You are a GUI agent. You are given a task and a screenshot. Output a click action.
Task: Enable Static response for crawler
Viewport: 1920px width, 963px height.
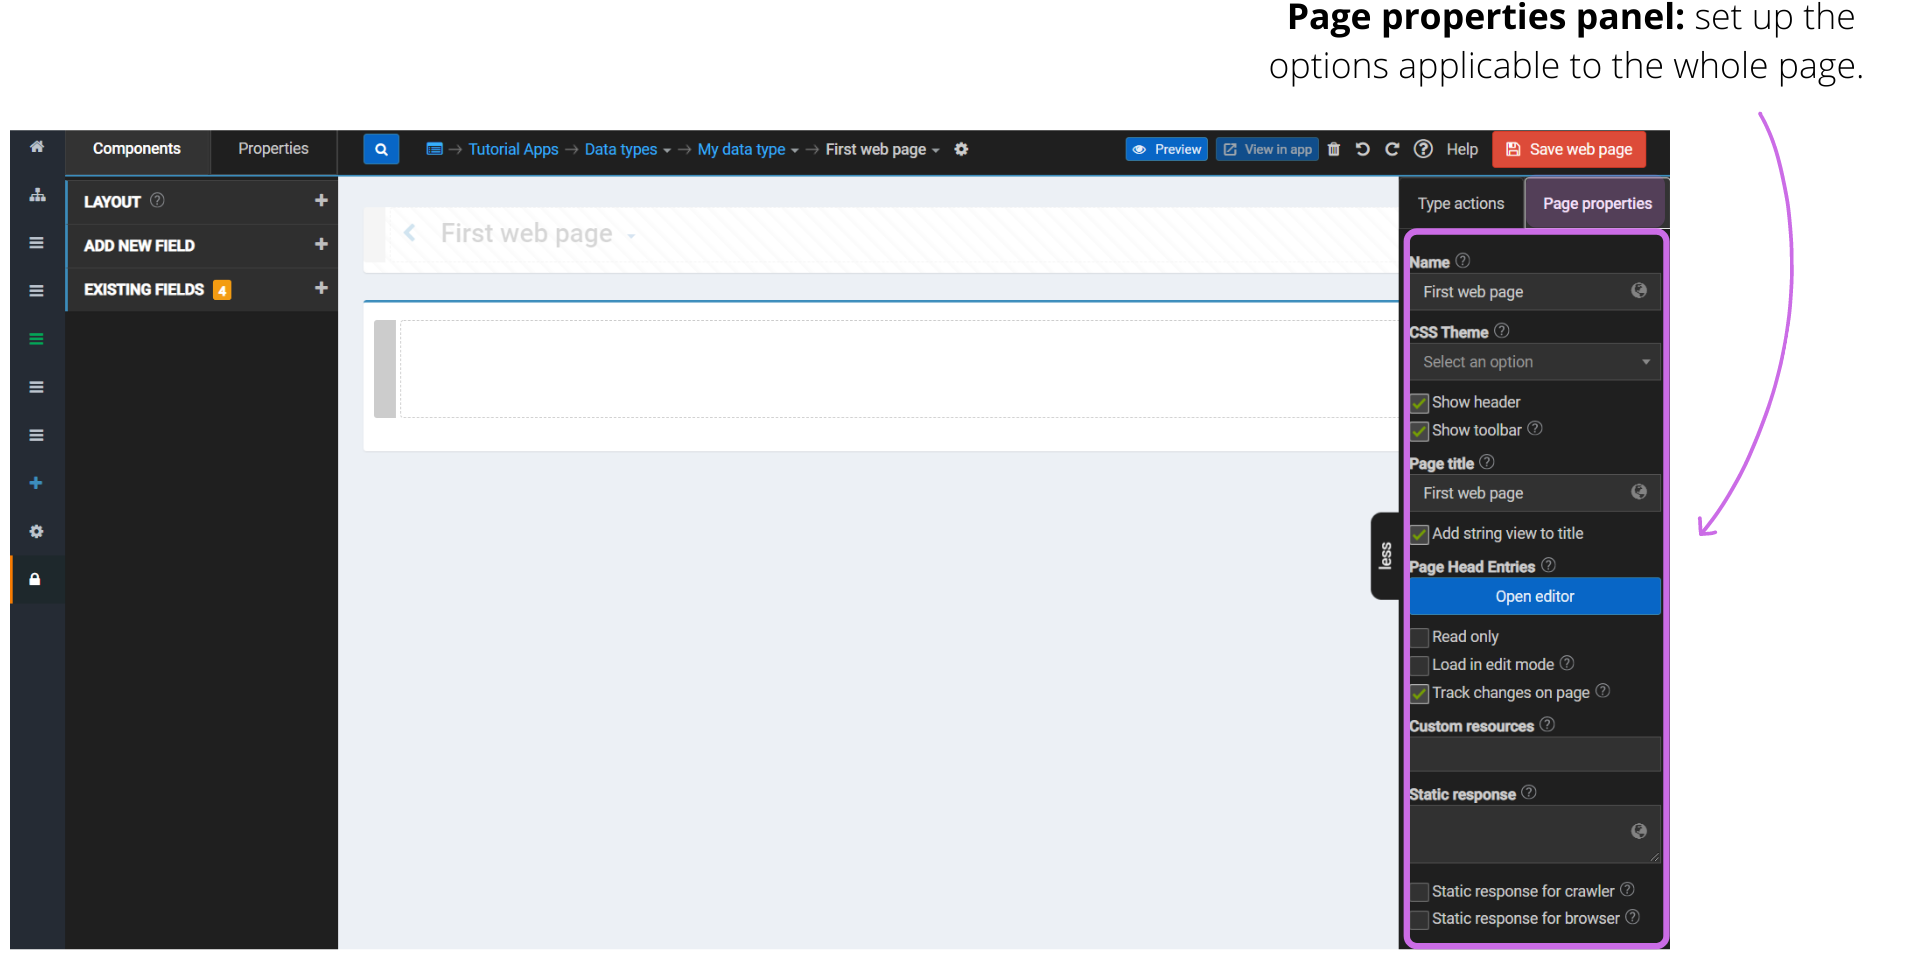point(1419,892)
